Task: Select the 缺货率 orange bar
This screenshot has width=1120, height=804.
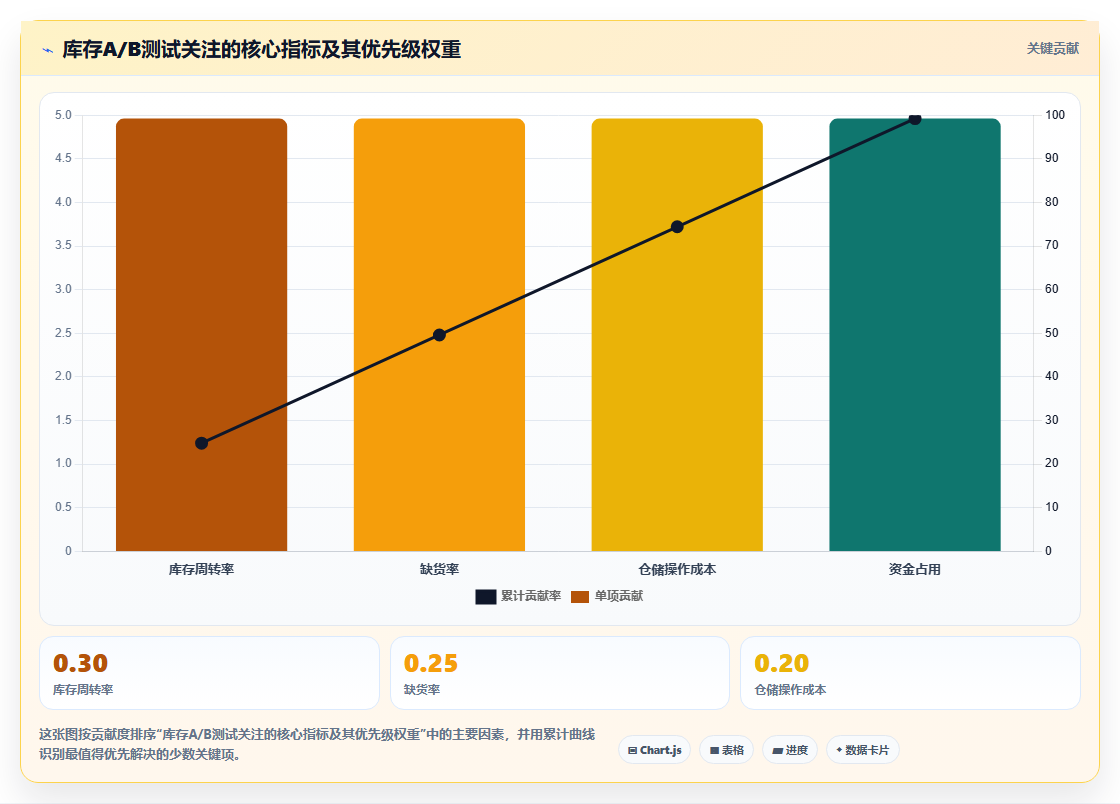Action: [x=439, y=334]
